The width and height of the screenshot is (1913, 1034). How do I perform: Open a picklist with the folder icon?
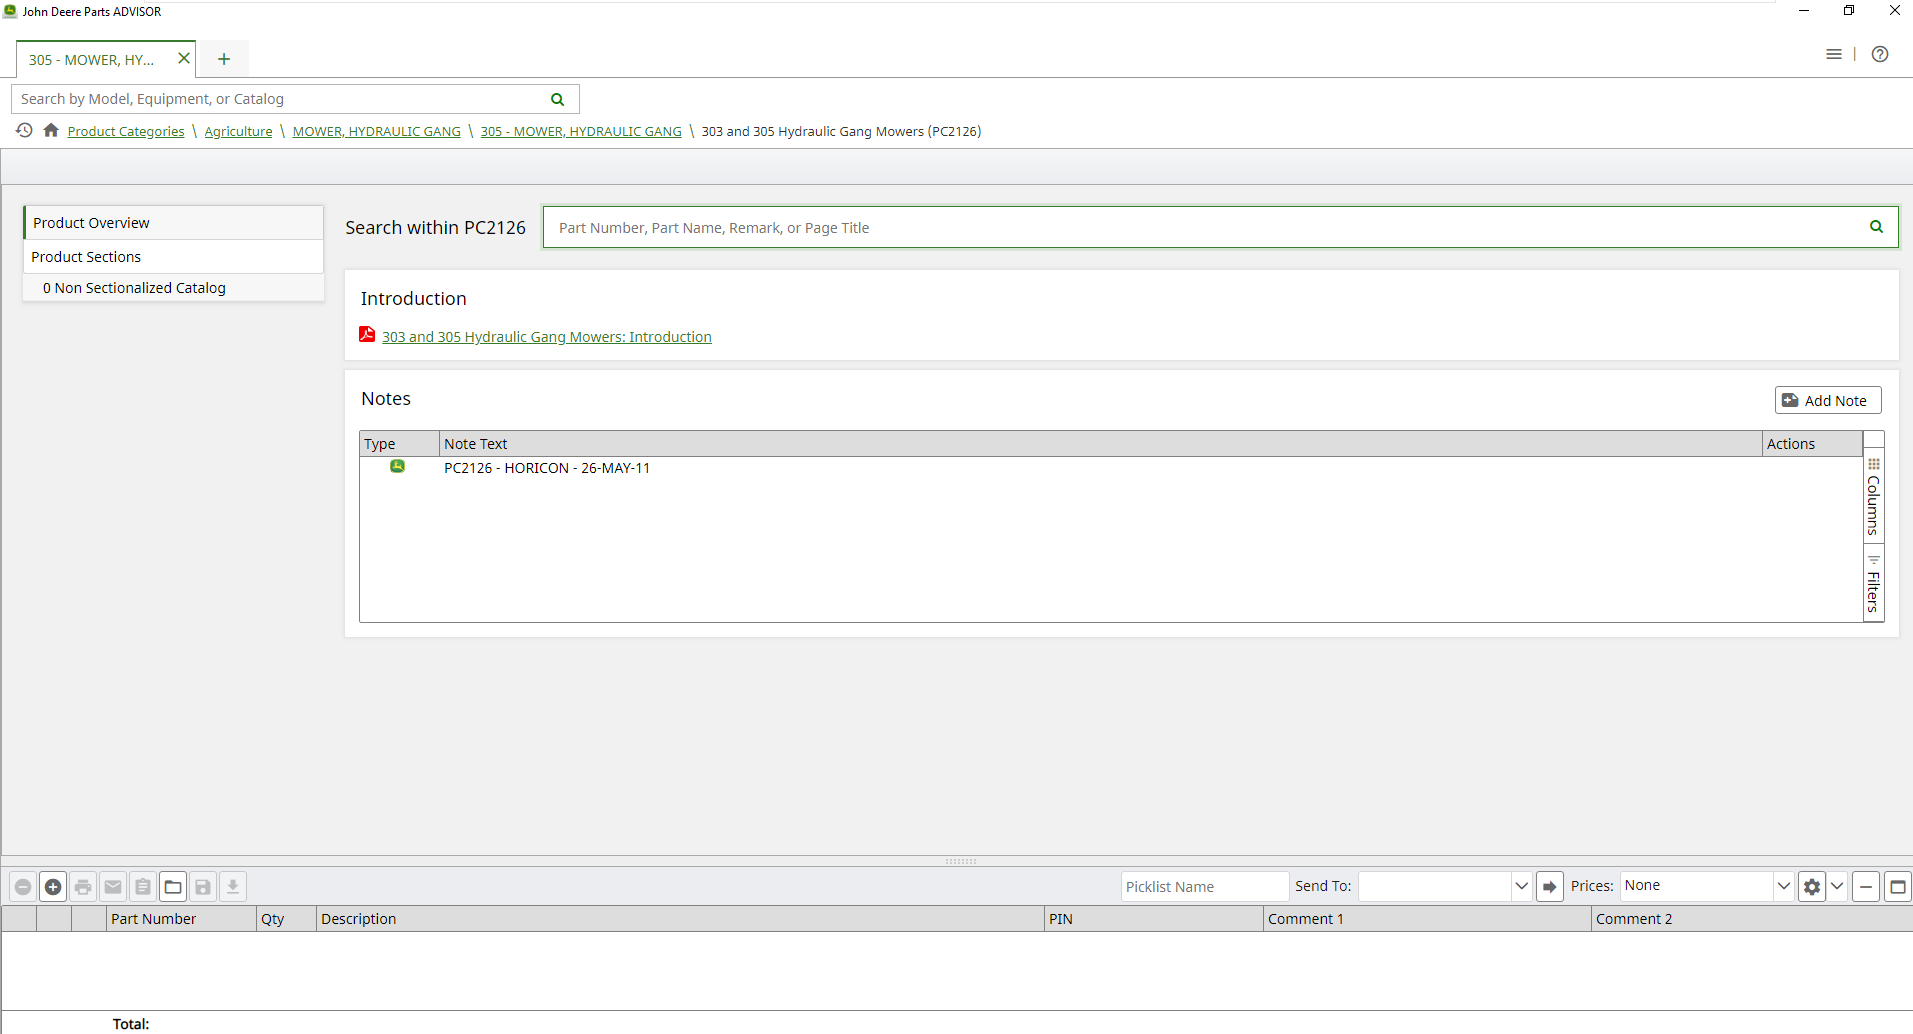coord(173,887)
